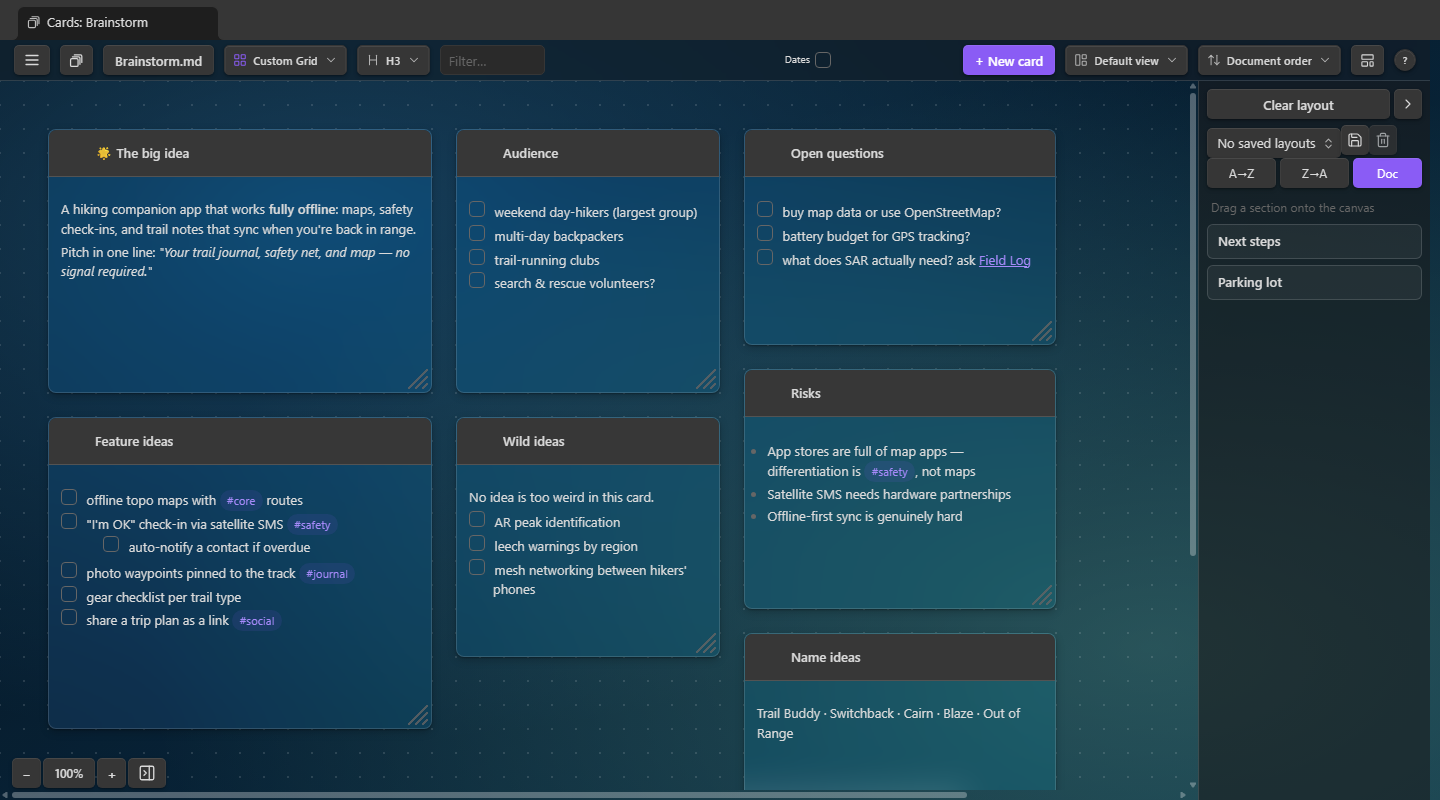The width and height of the screenshot is (1440, 800).
Task: Check leech warnings by region item
Action: (x=477, y=543)
